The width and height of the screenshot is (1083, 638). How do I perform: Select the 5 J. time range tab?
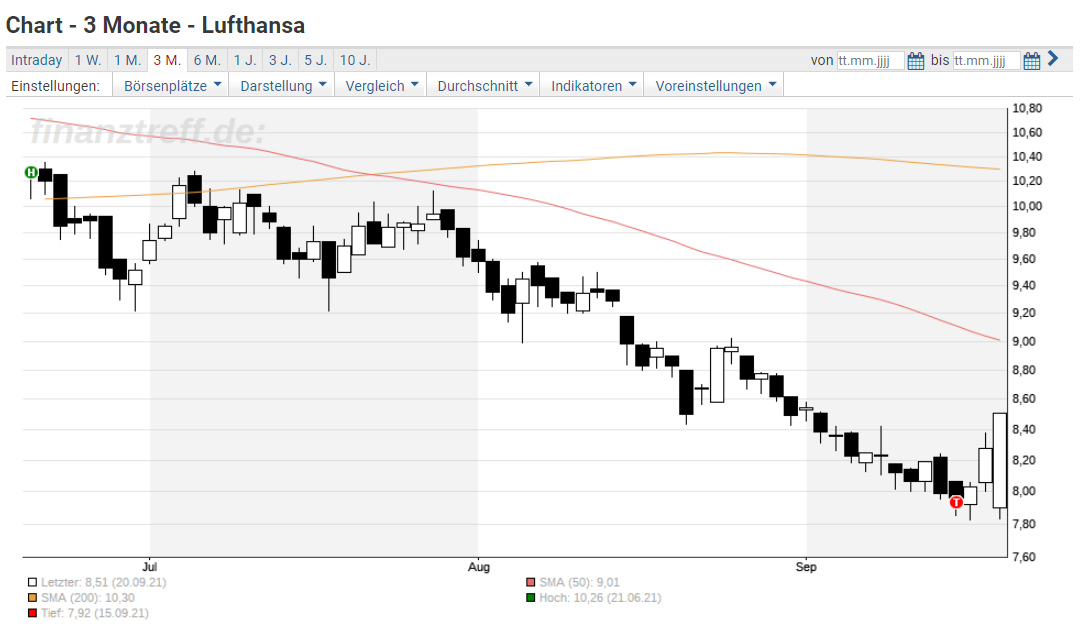[x=316, y=60]
